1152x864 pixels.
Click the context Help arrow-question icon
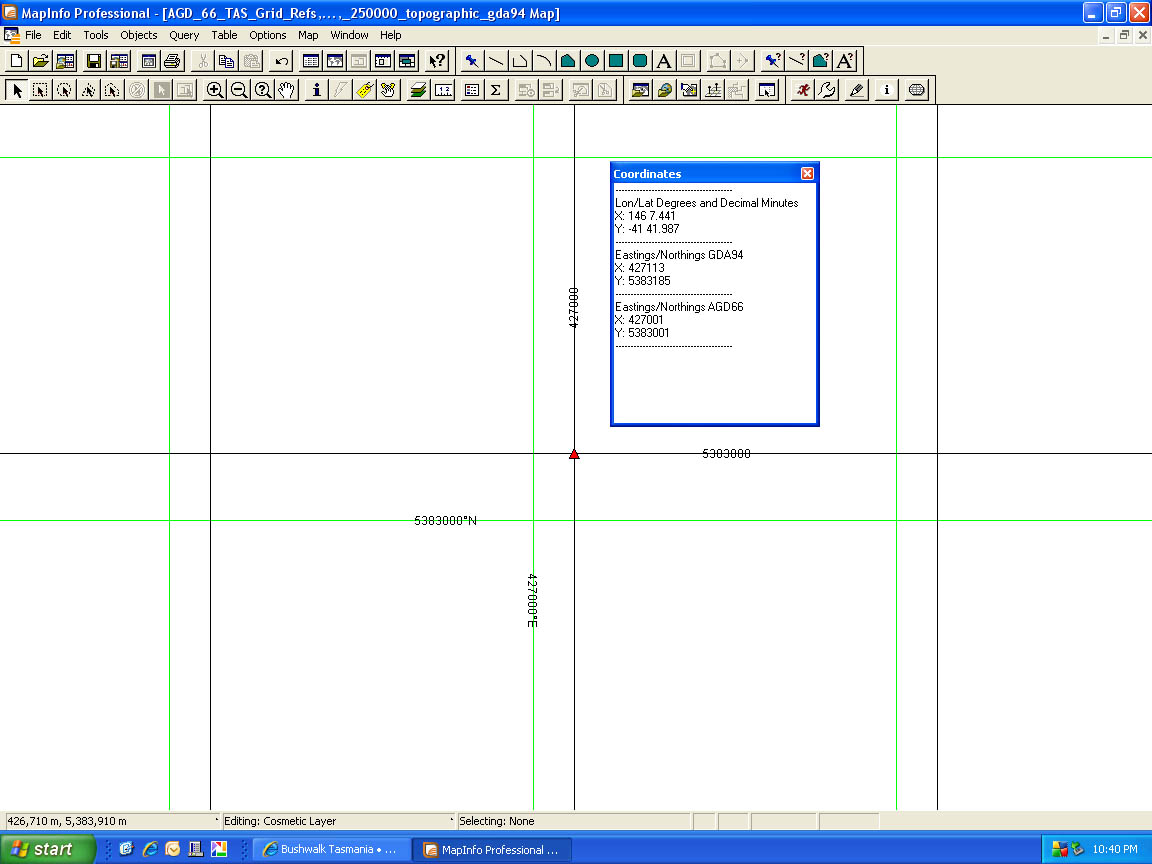(x=437, y=61)
